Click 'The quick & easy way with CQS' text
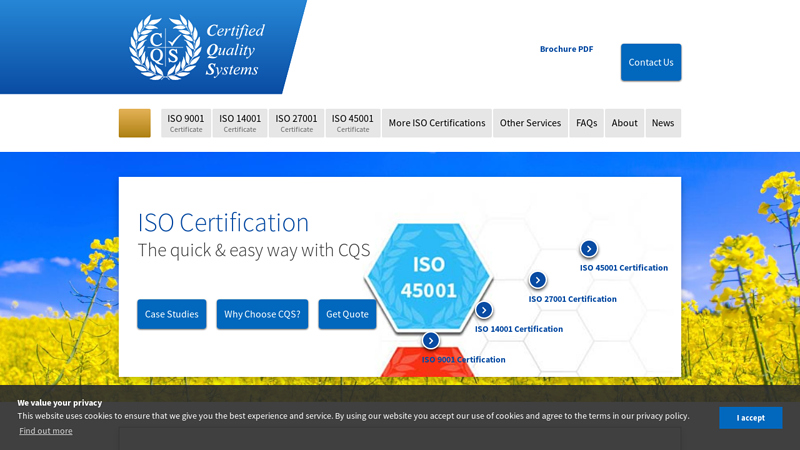This screenshot has height=450, width=800. (254, 250)
